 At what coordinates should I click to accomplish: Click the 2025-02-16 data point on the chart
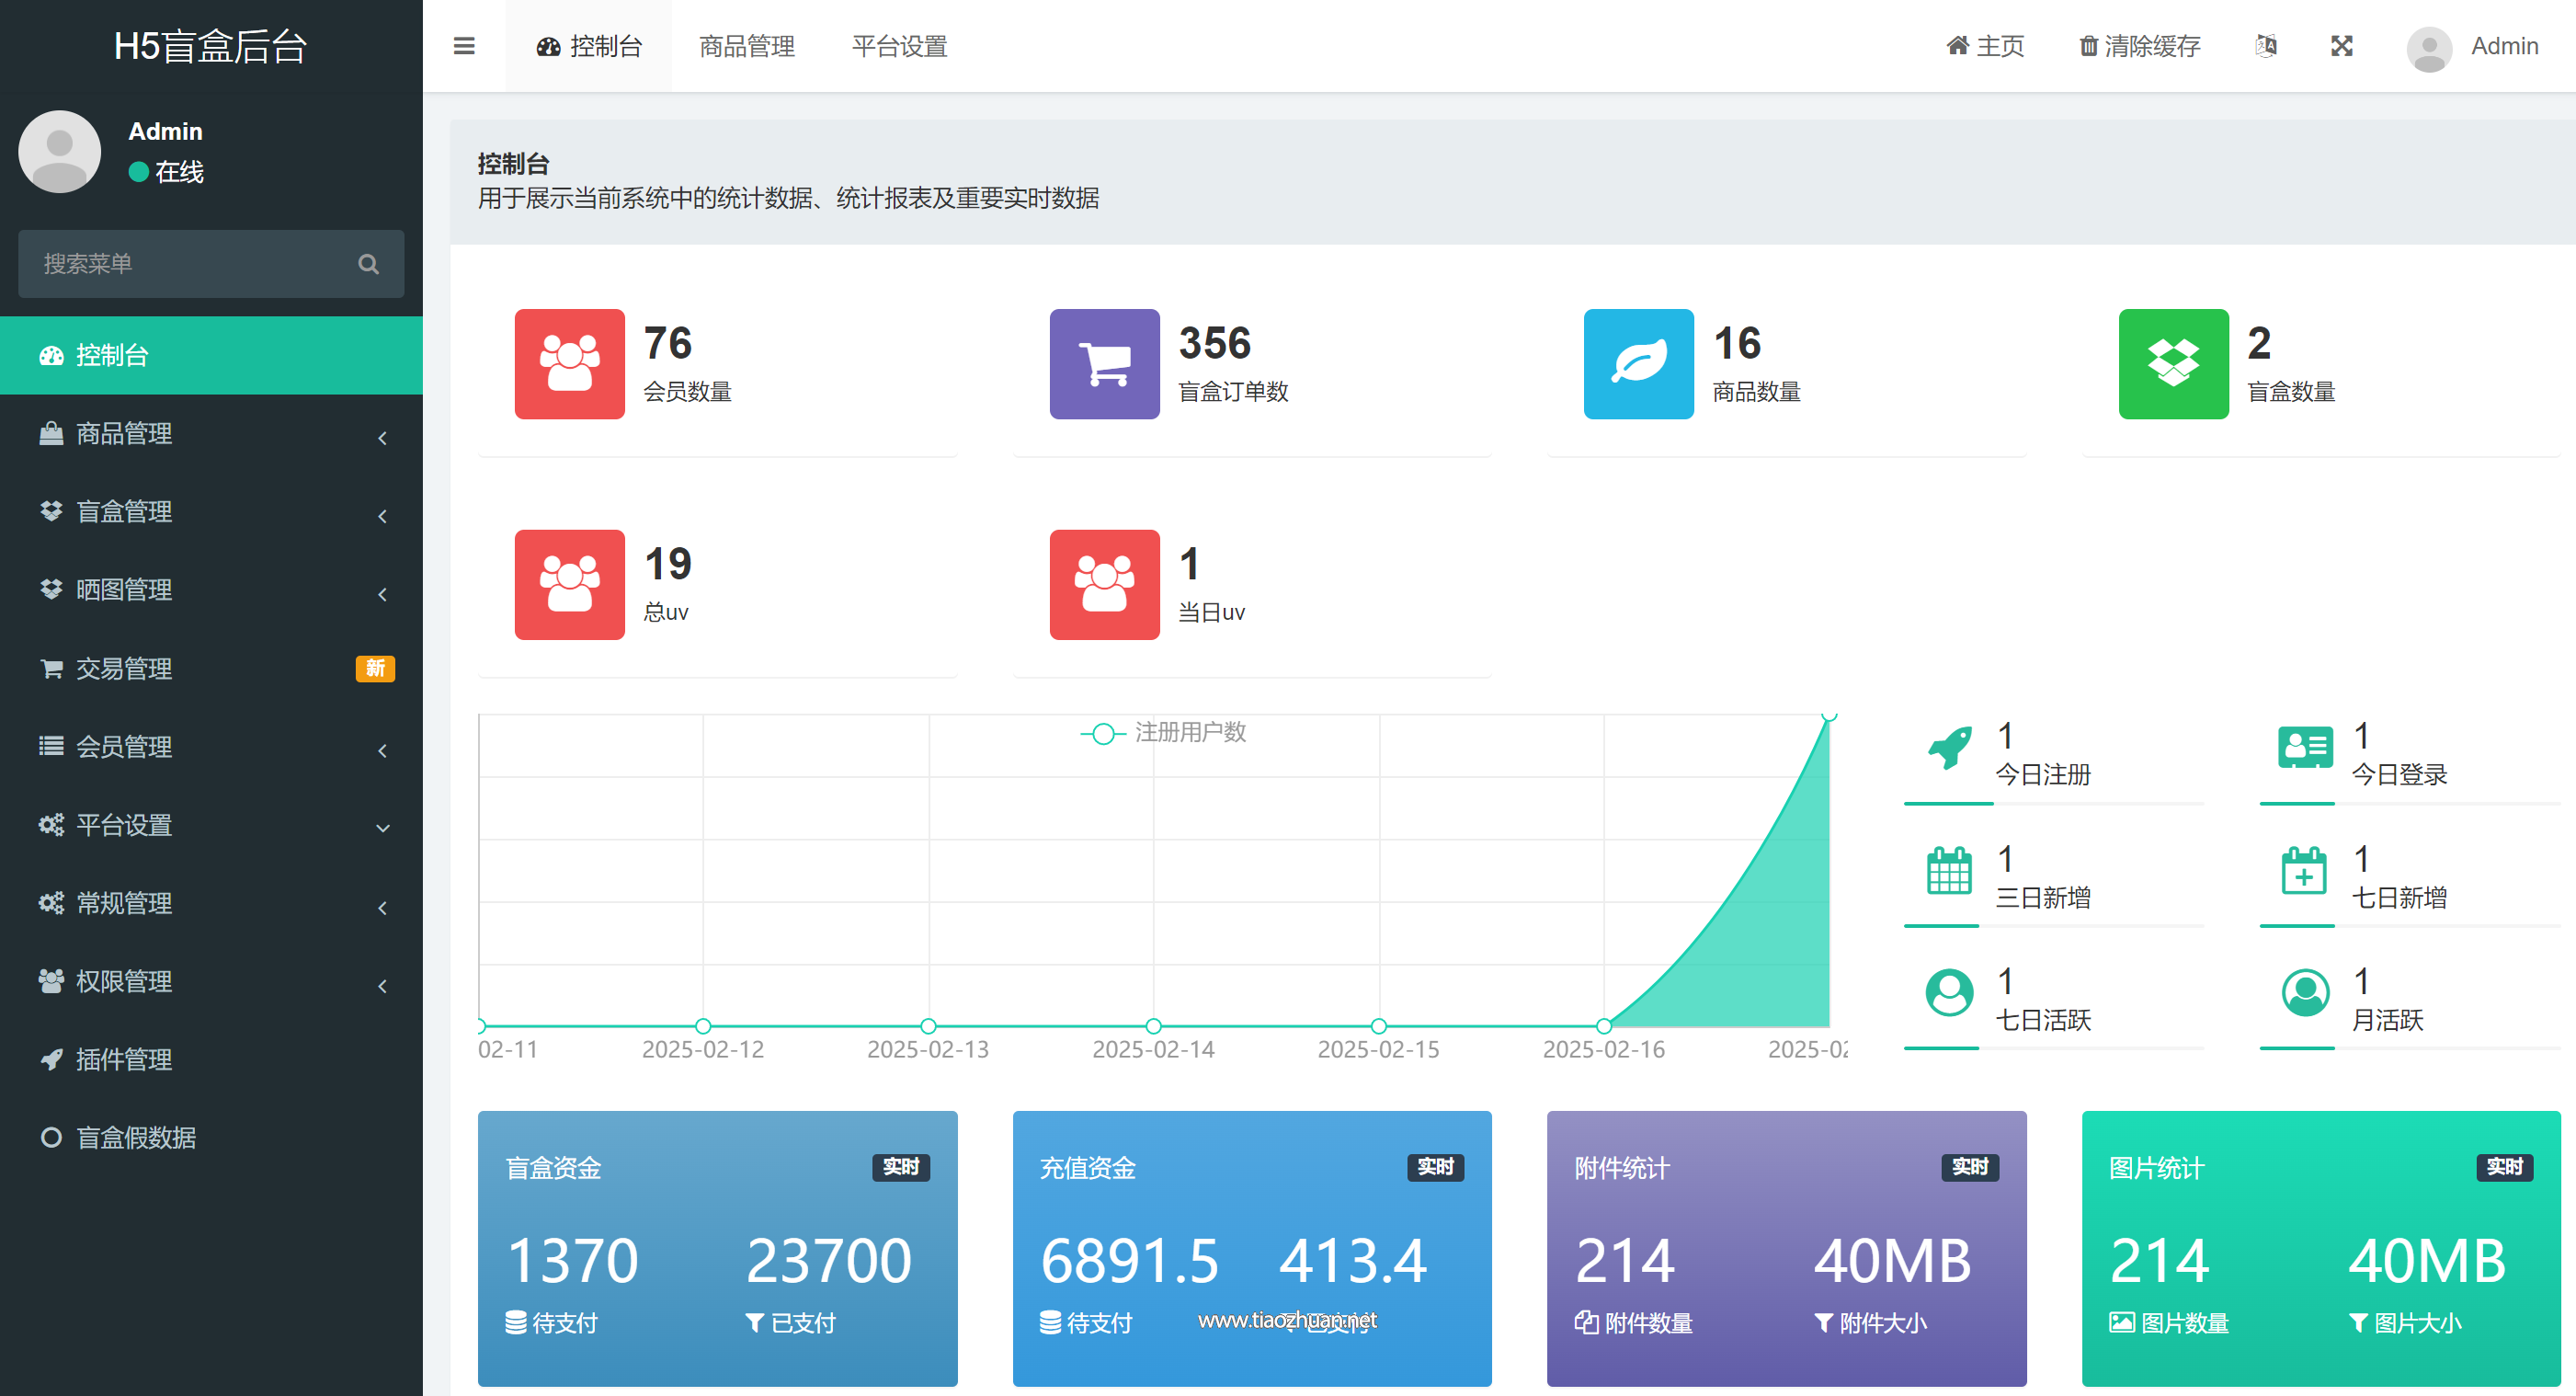tap(1604, 1026)
